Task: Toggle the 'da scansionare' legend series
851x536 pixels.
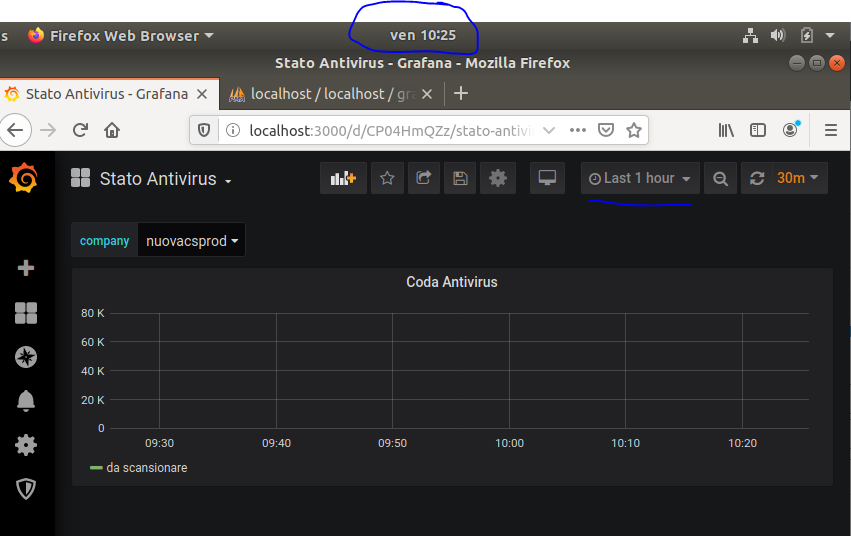Action: pos(147,468)
